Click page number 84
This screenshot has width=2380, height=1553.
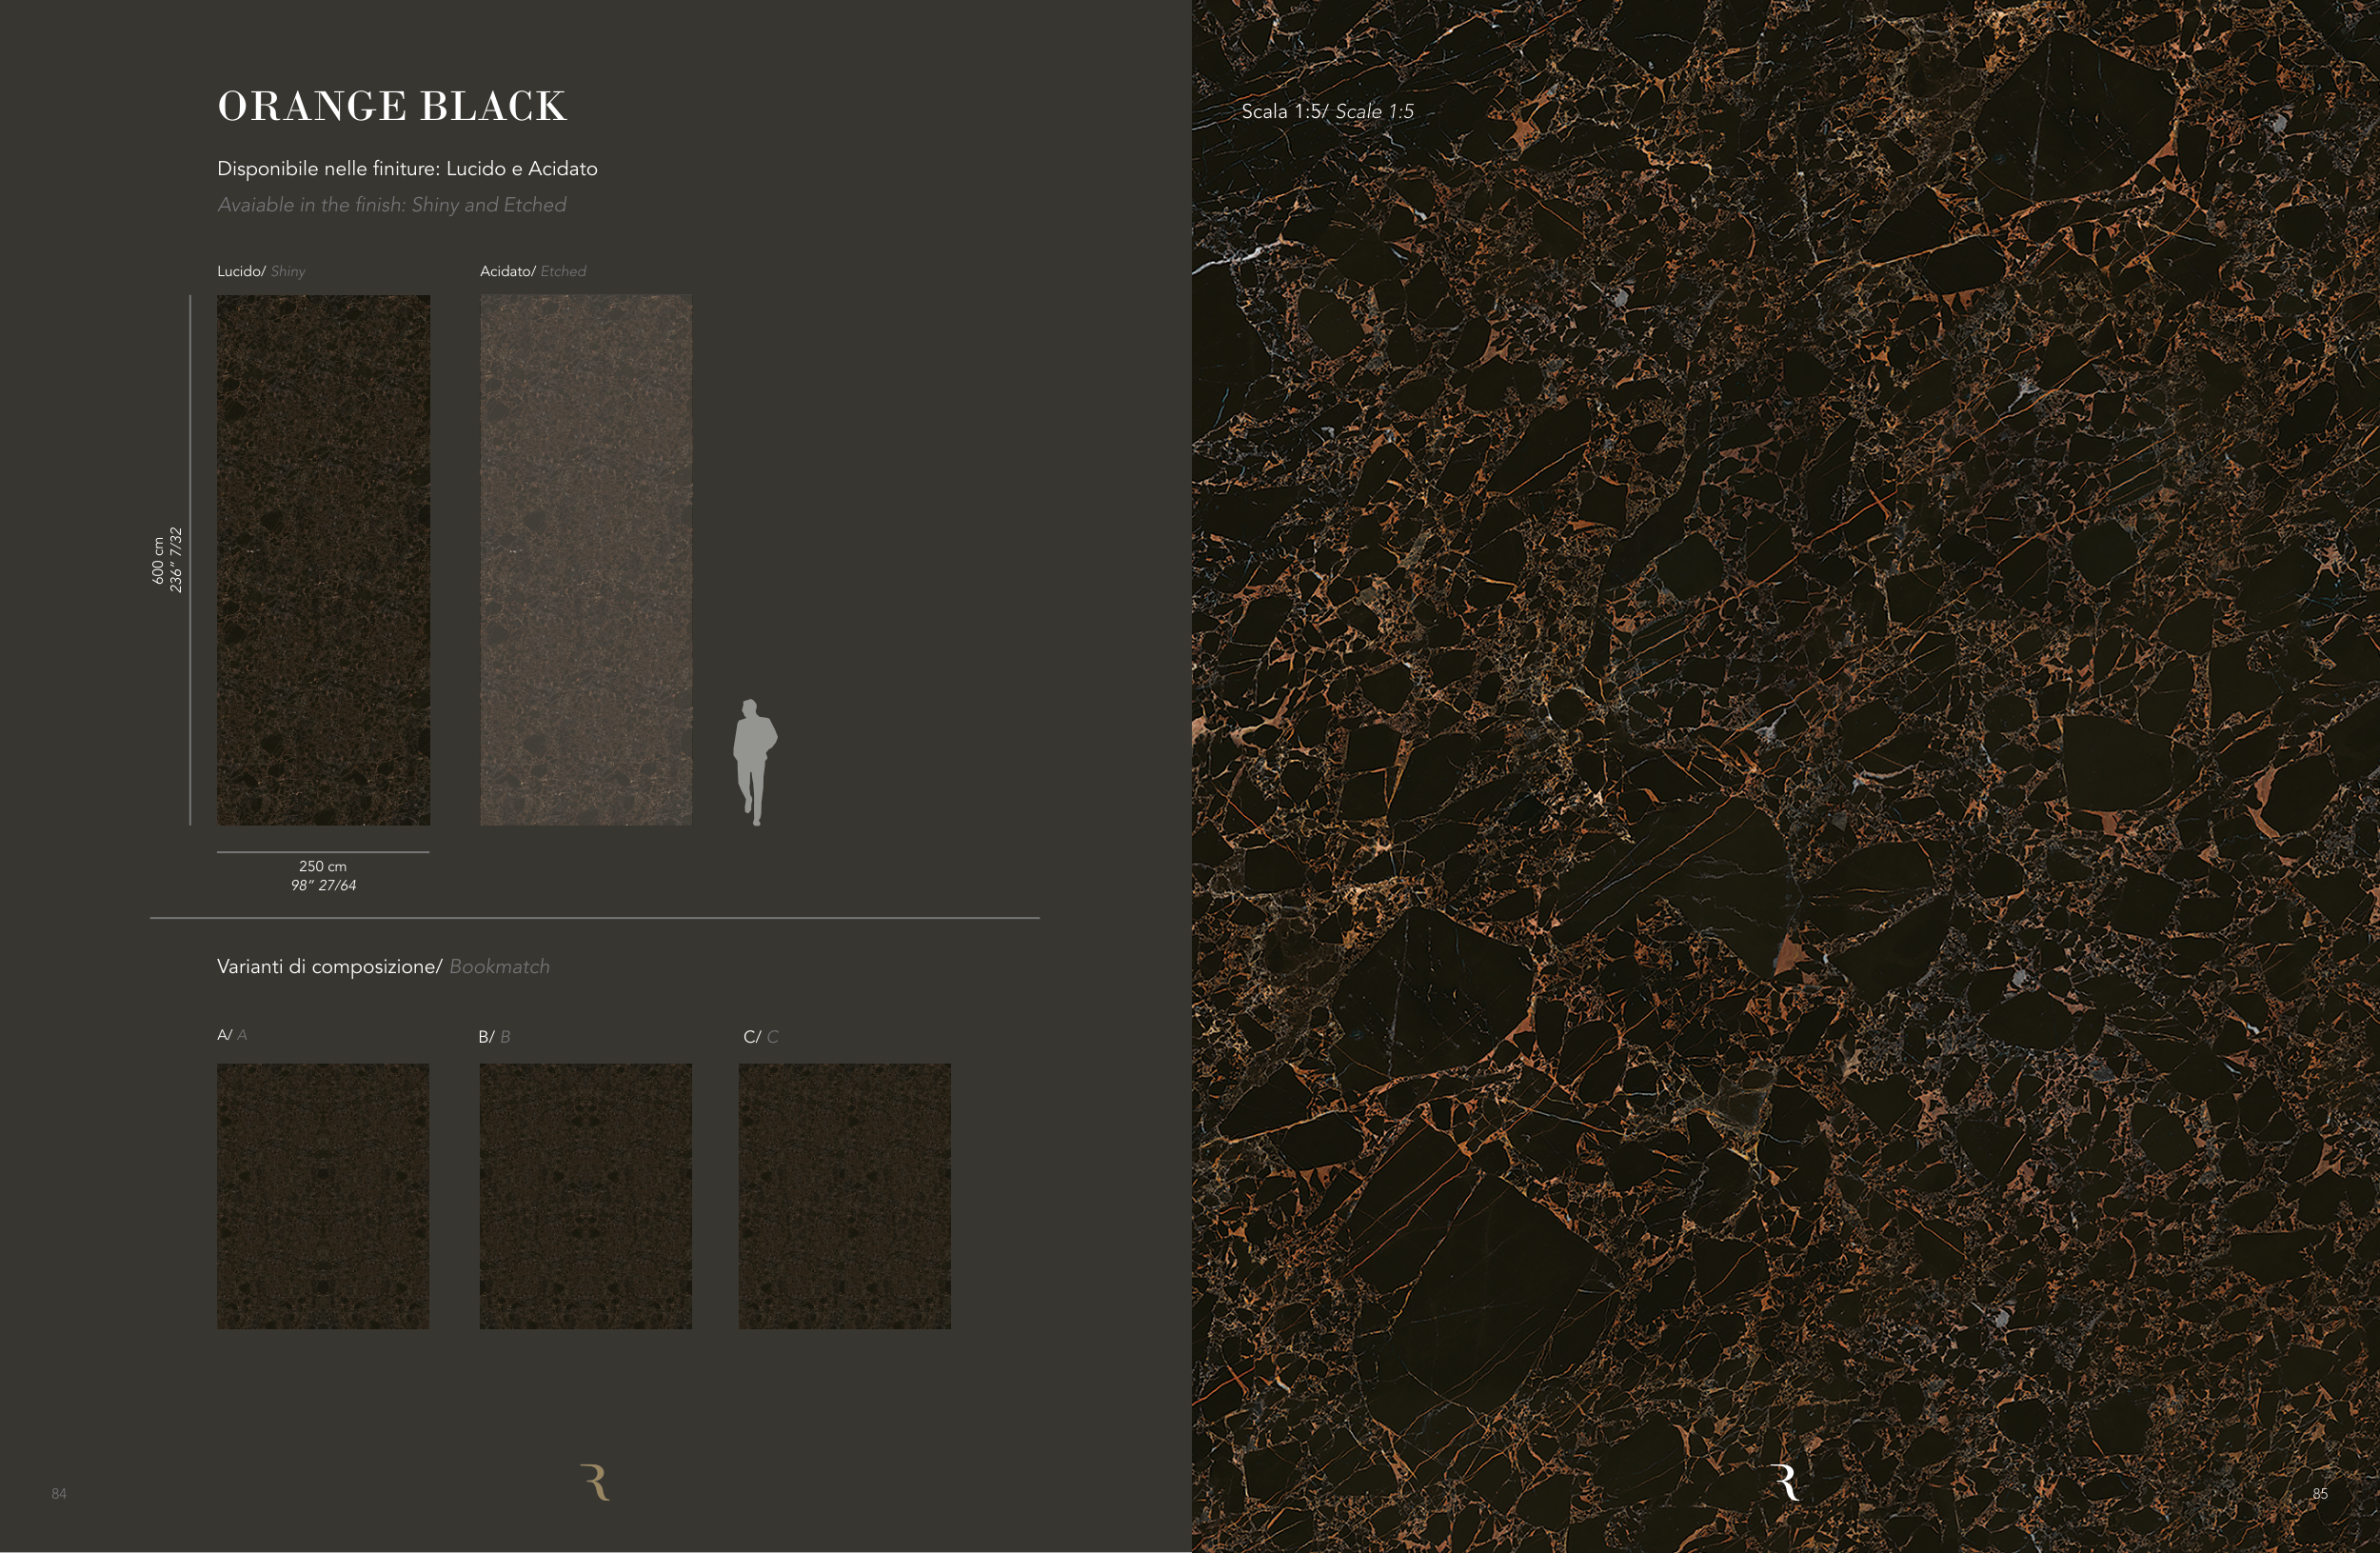pyautogui.click(x=59, y=1494)
